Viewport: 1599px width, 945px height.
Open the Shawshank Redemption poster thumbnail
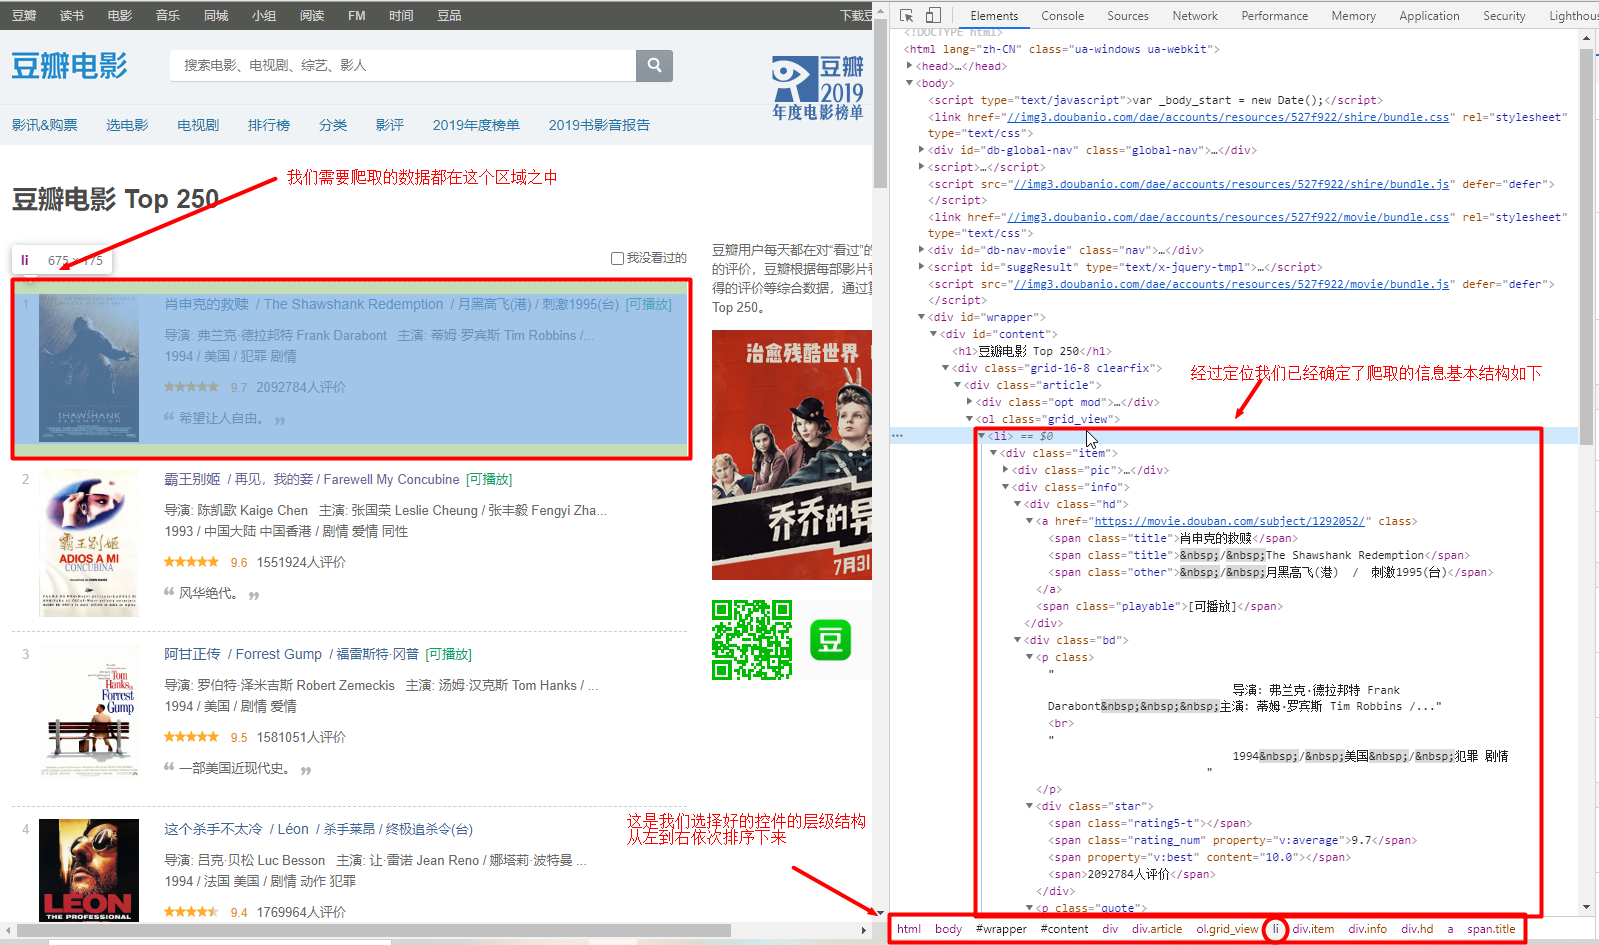tap(89, 368)
